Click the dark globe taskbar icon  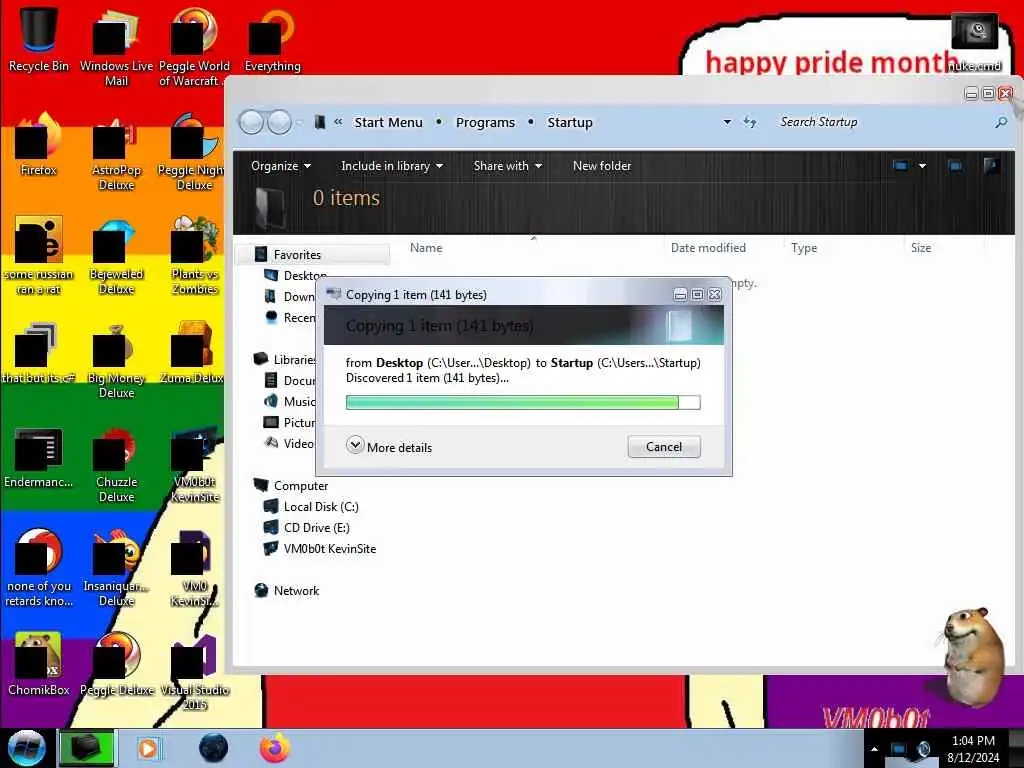213,748
